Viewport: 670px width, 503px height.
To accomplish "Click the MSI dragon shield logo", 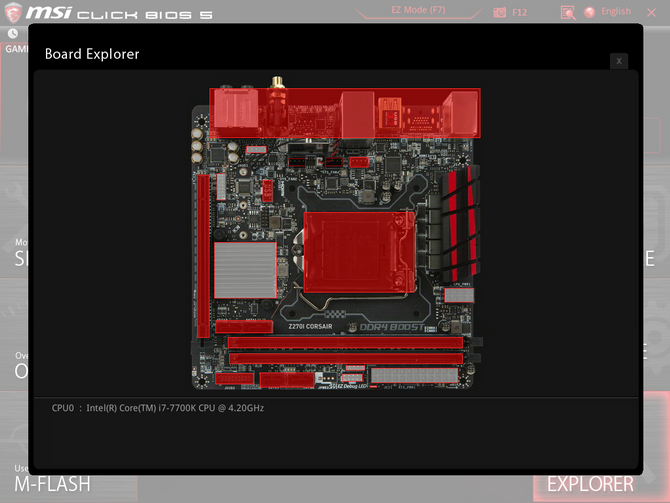I will pyautogui.click(x=12, y=12).
